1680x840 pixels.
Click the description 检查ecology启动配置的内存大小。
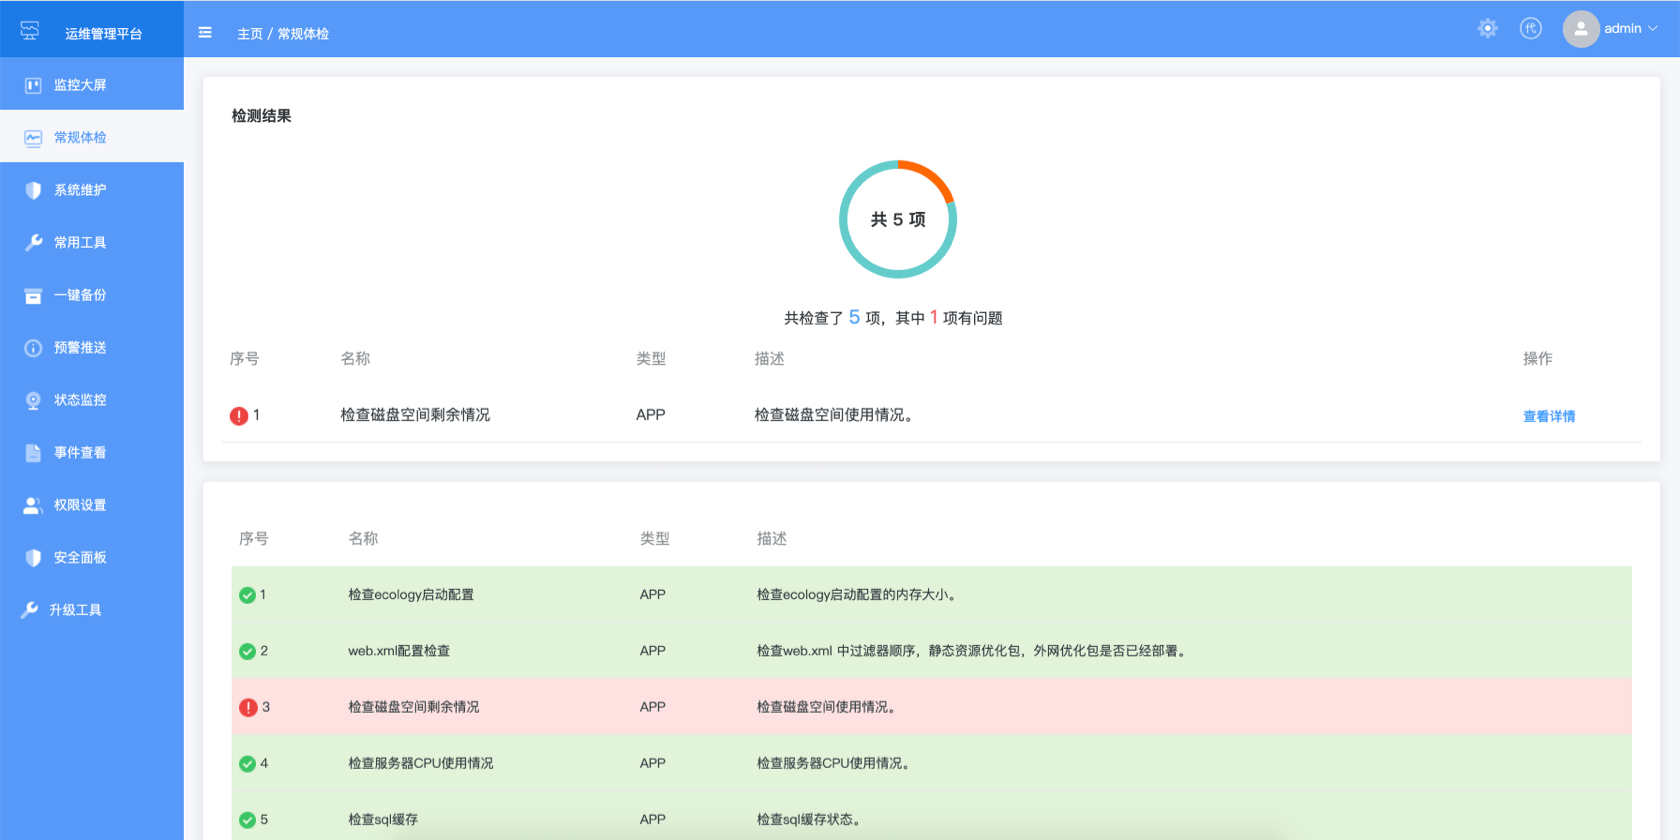[x=859, y=595]
